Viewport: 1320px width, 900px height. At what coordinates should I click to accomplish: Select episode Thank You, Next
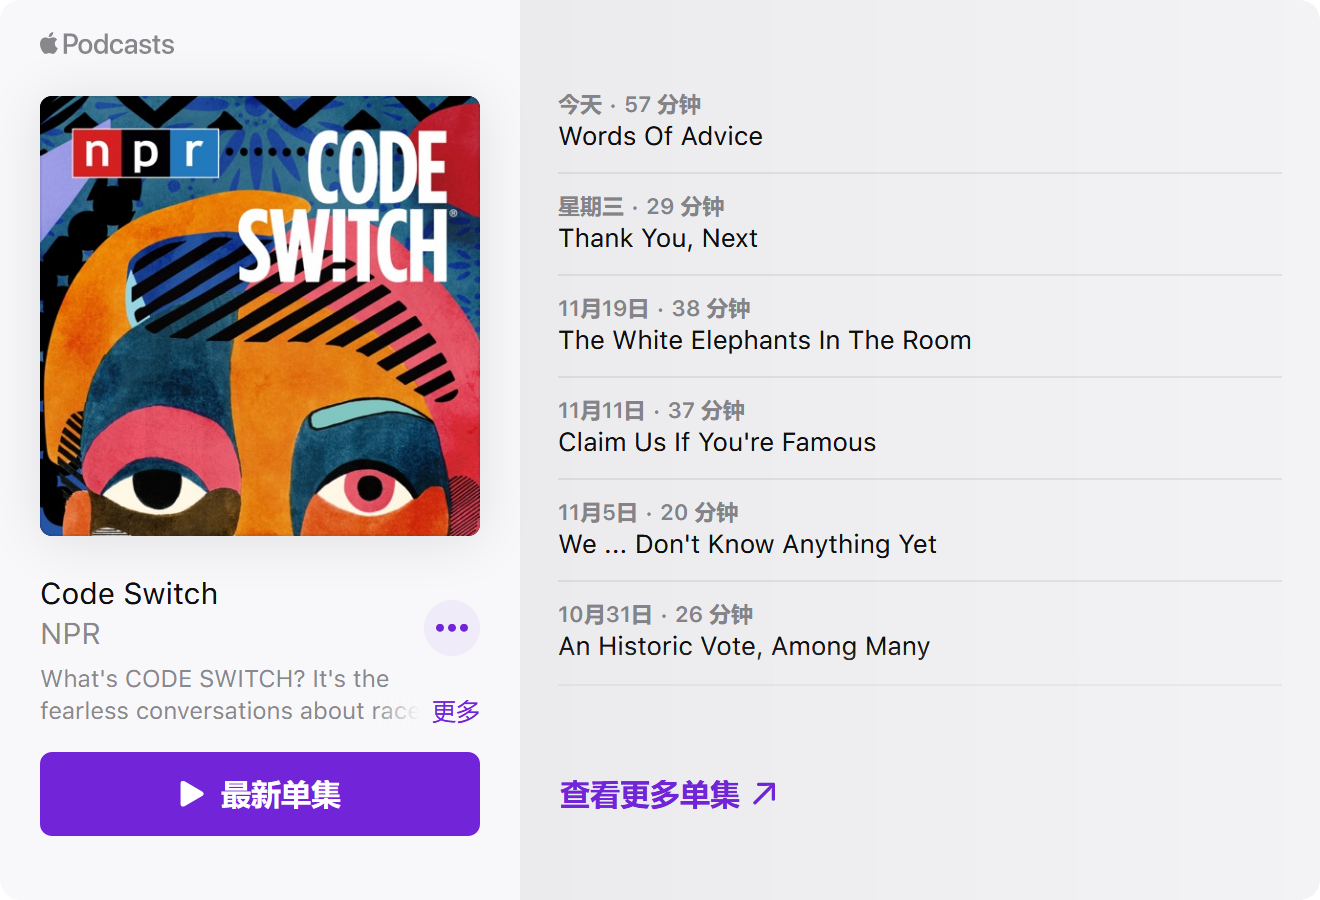(x=658, y=238)
